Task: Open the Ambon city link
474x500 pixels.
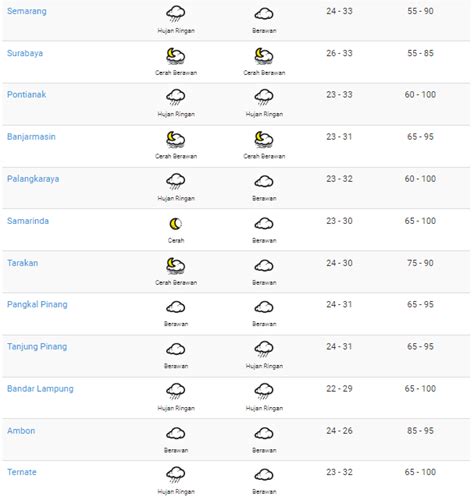Action: click(x=21, y=431)
